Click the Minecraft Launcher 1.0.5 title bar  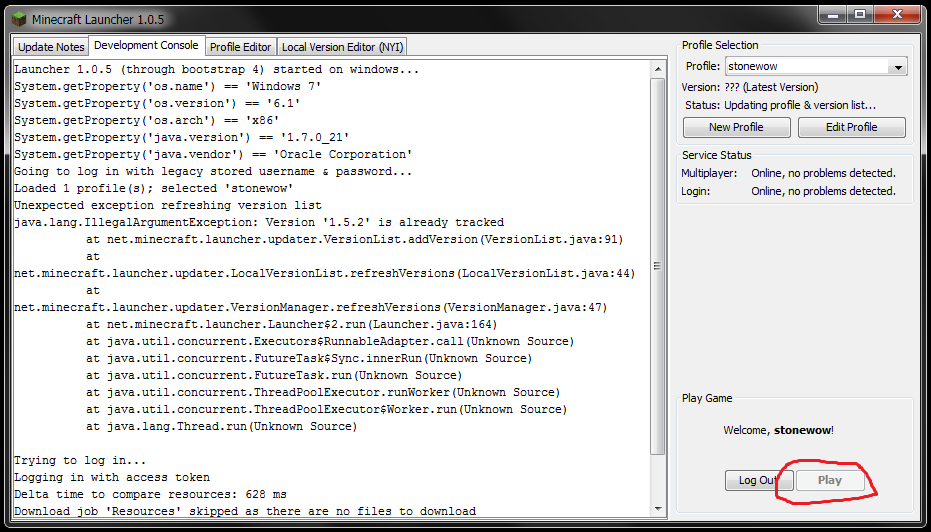pos(400,18)
